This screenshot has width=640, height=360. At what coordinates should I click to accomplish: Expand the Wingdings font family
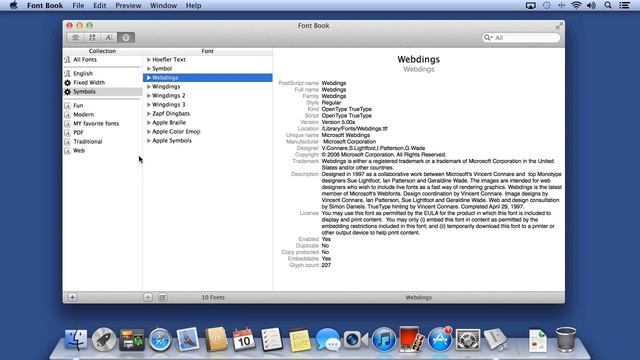(x=149, y=87)
